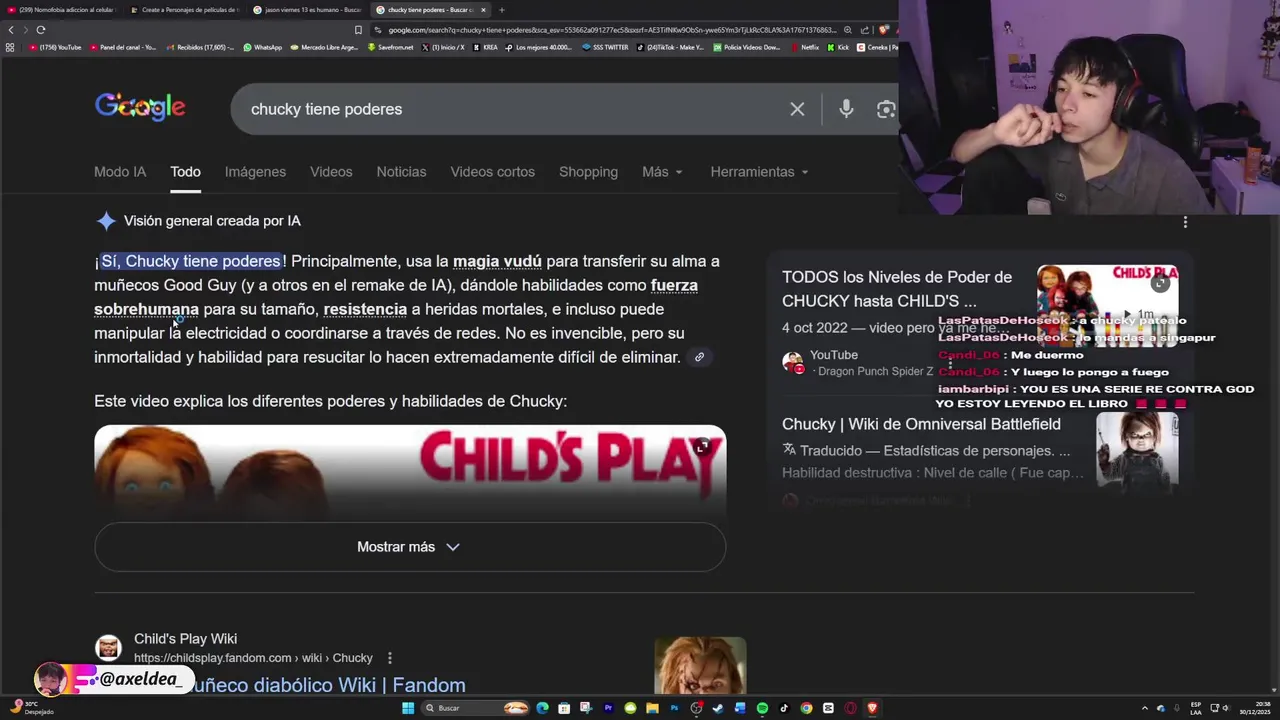Viewport: 1280px width, 720px height.
Task: Open Premiere Pro from the taskbar
Action: (x=608, y=708)
